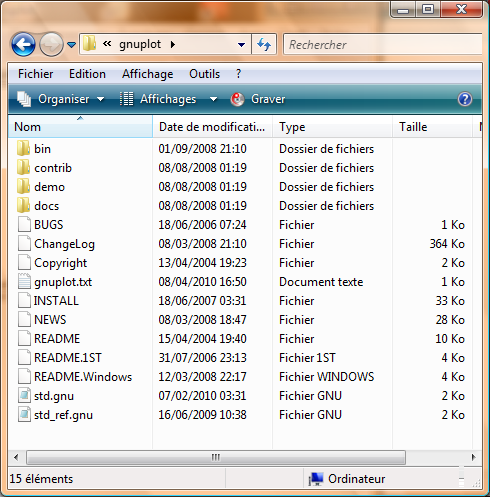
Task: Select the README.1ST file icon
Action: tap(24, 357)
